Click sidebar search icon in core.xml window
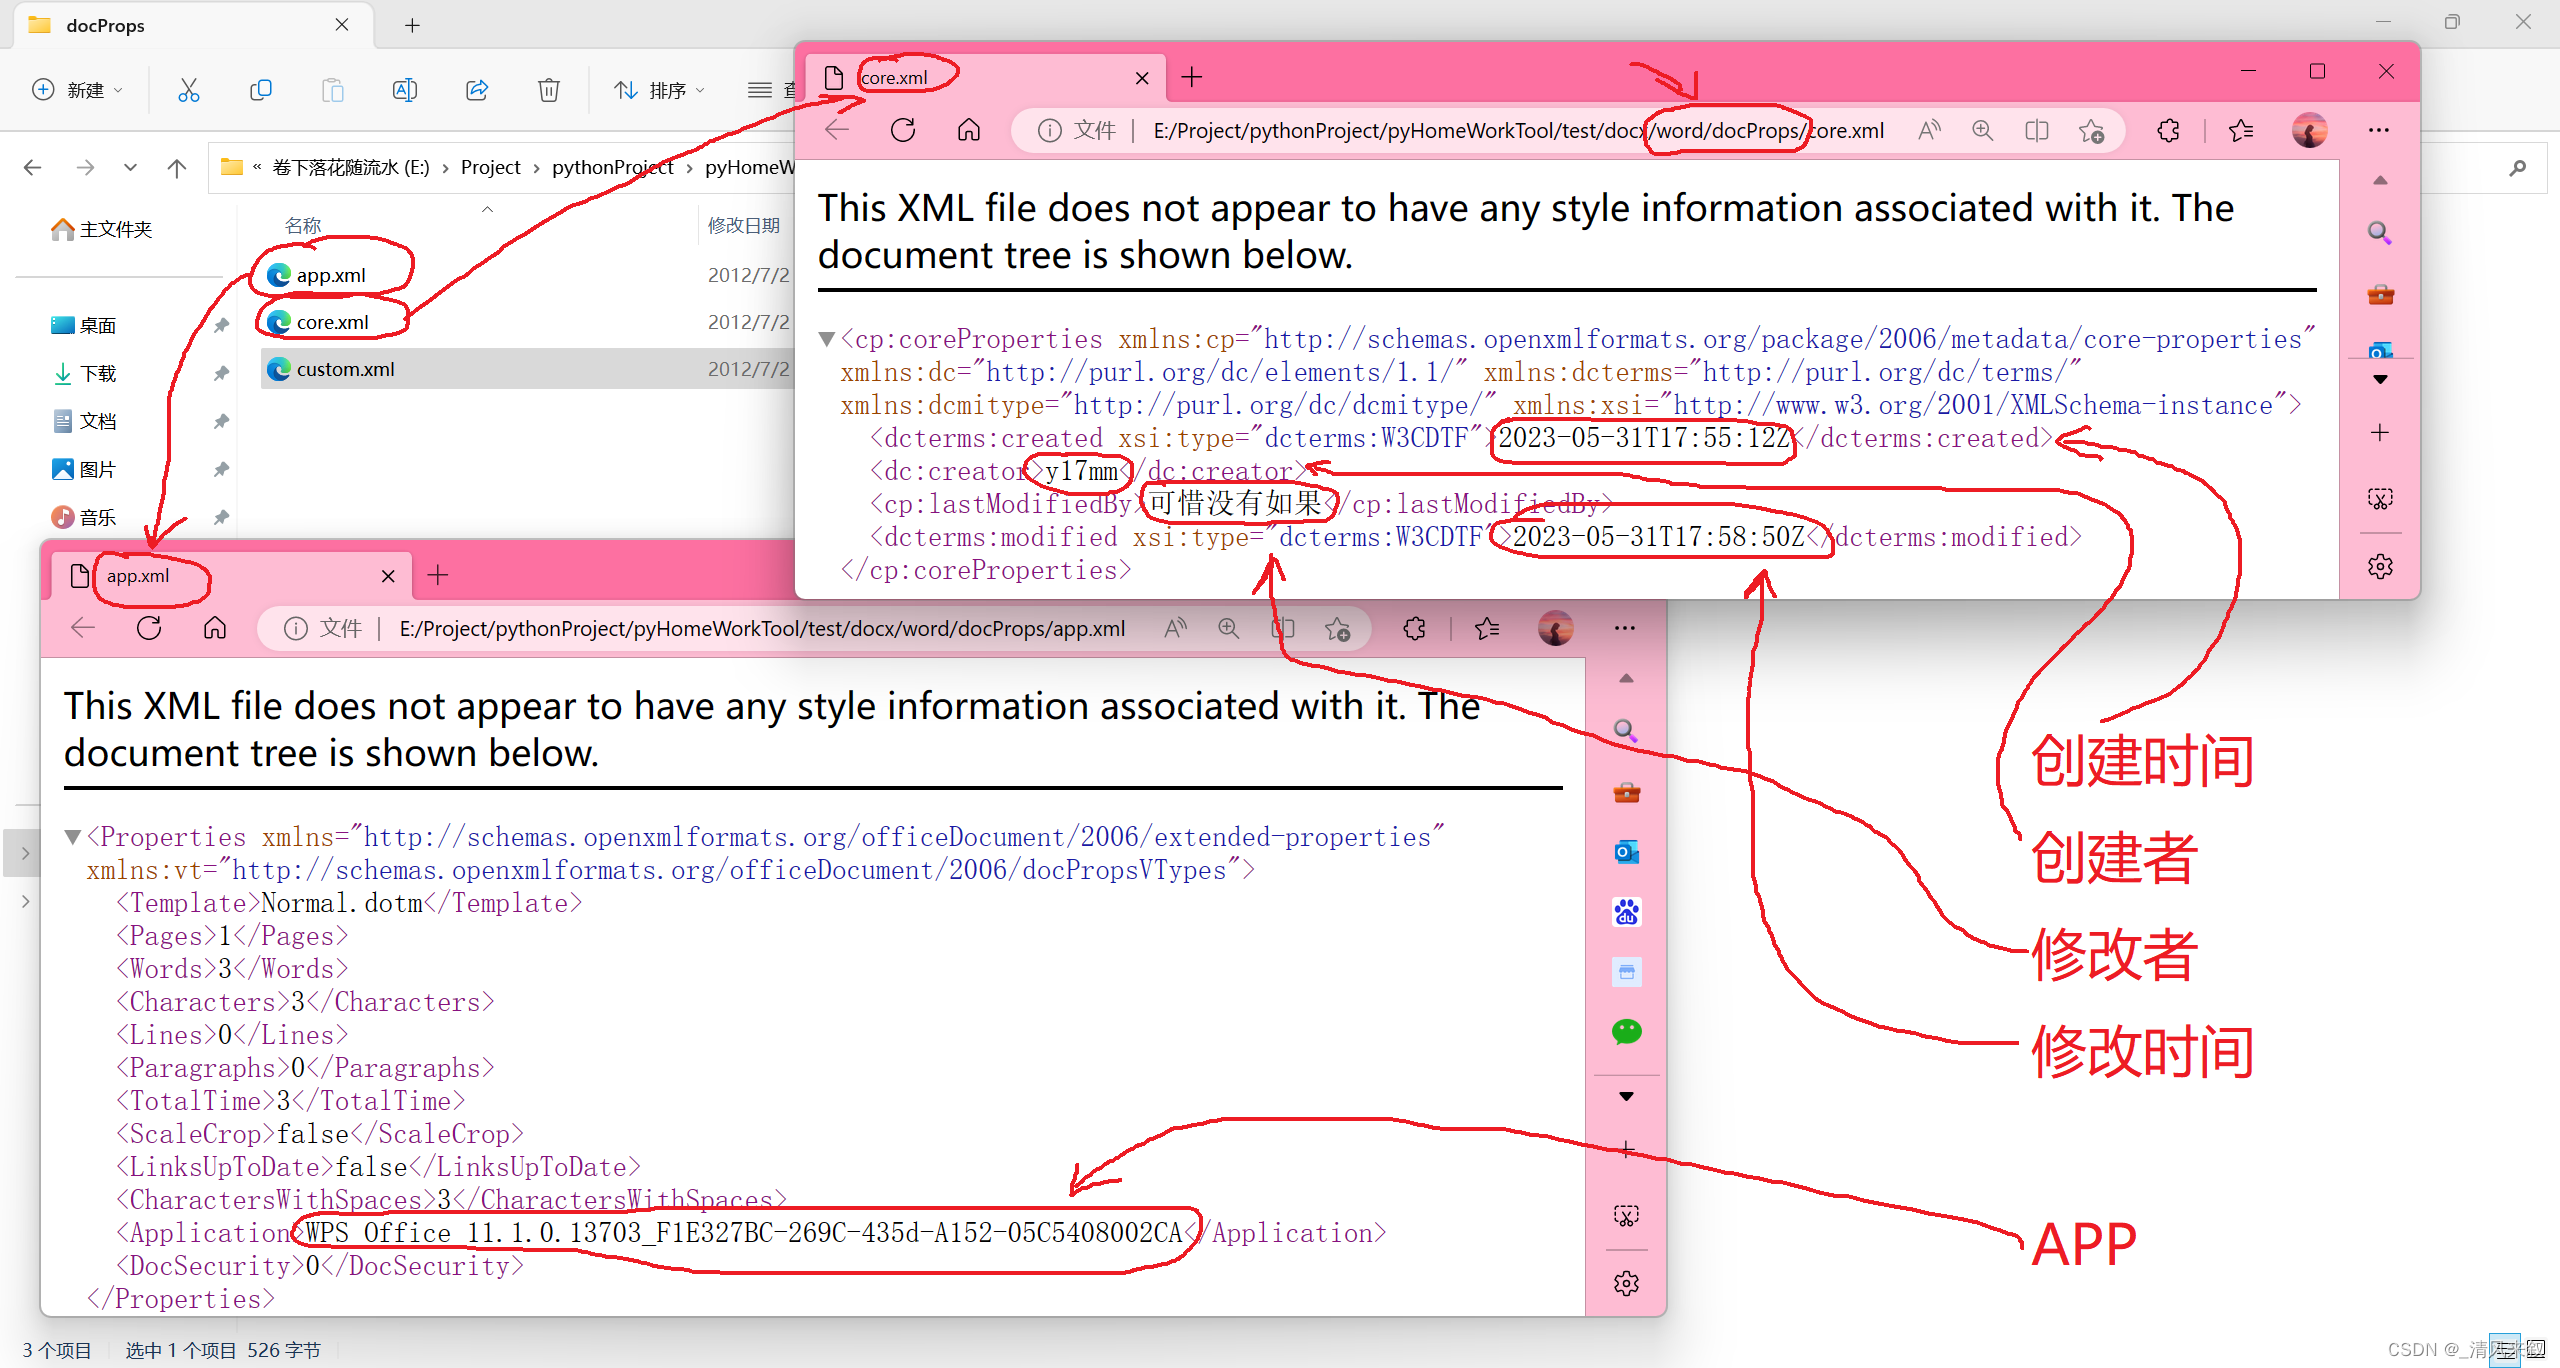This screenshot has width=2560, height=1368. 2380,233
